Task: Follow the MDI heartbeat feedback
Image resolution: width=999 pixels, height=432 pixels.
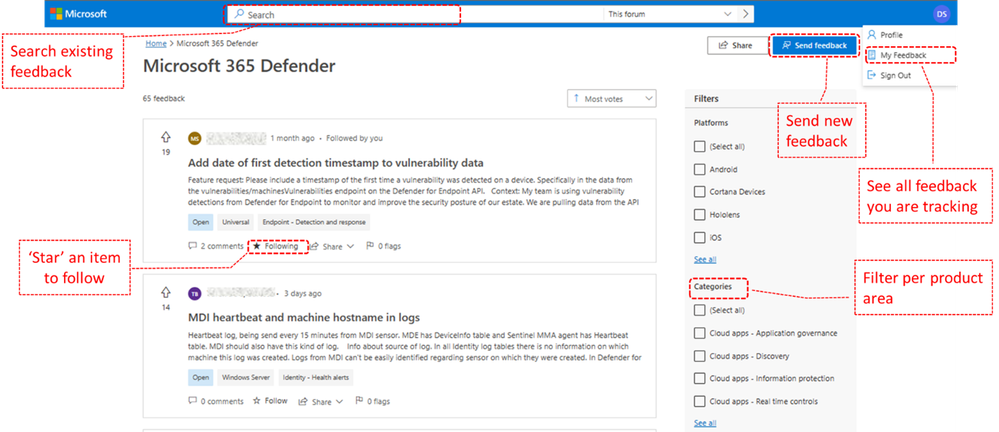Action: tap(270, 401)
